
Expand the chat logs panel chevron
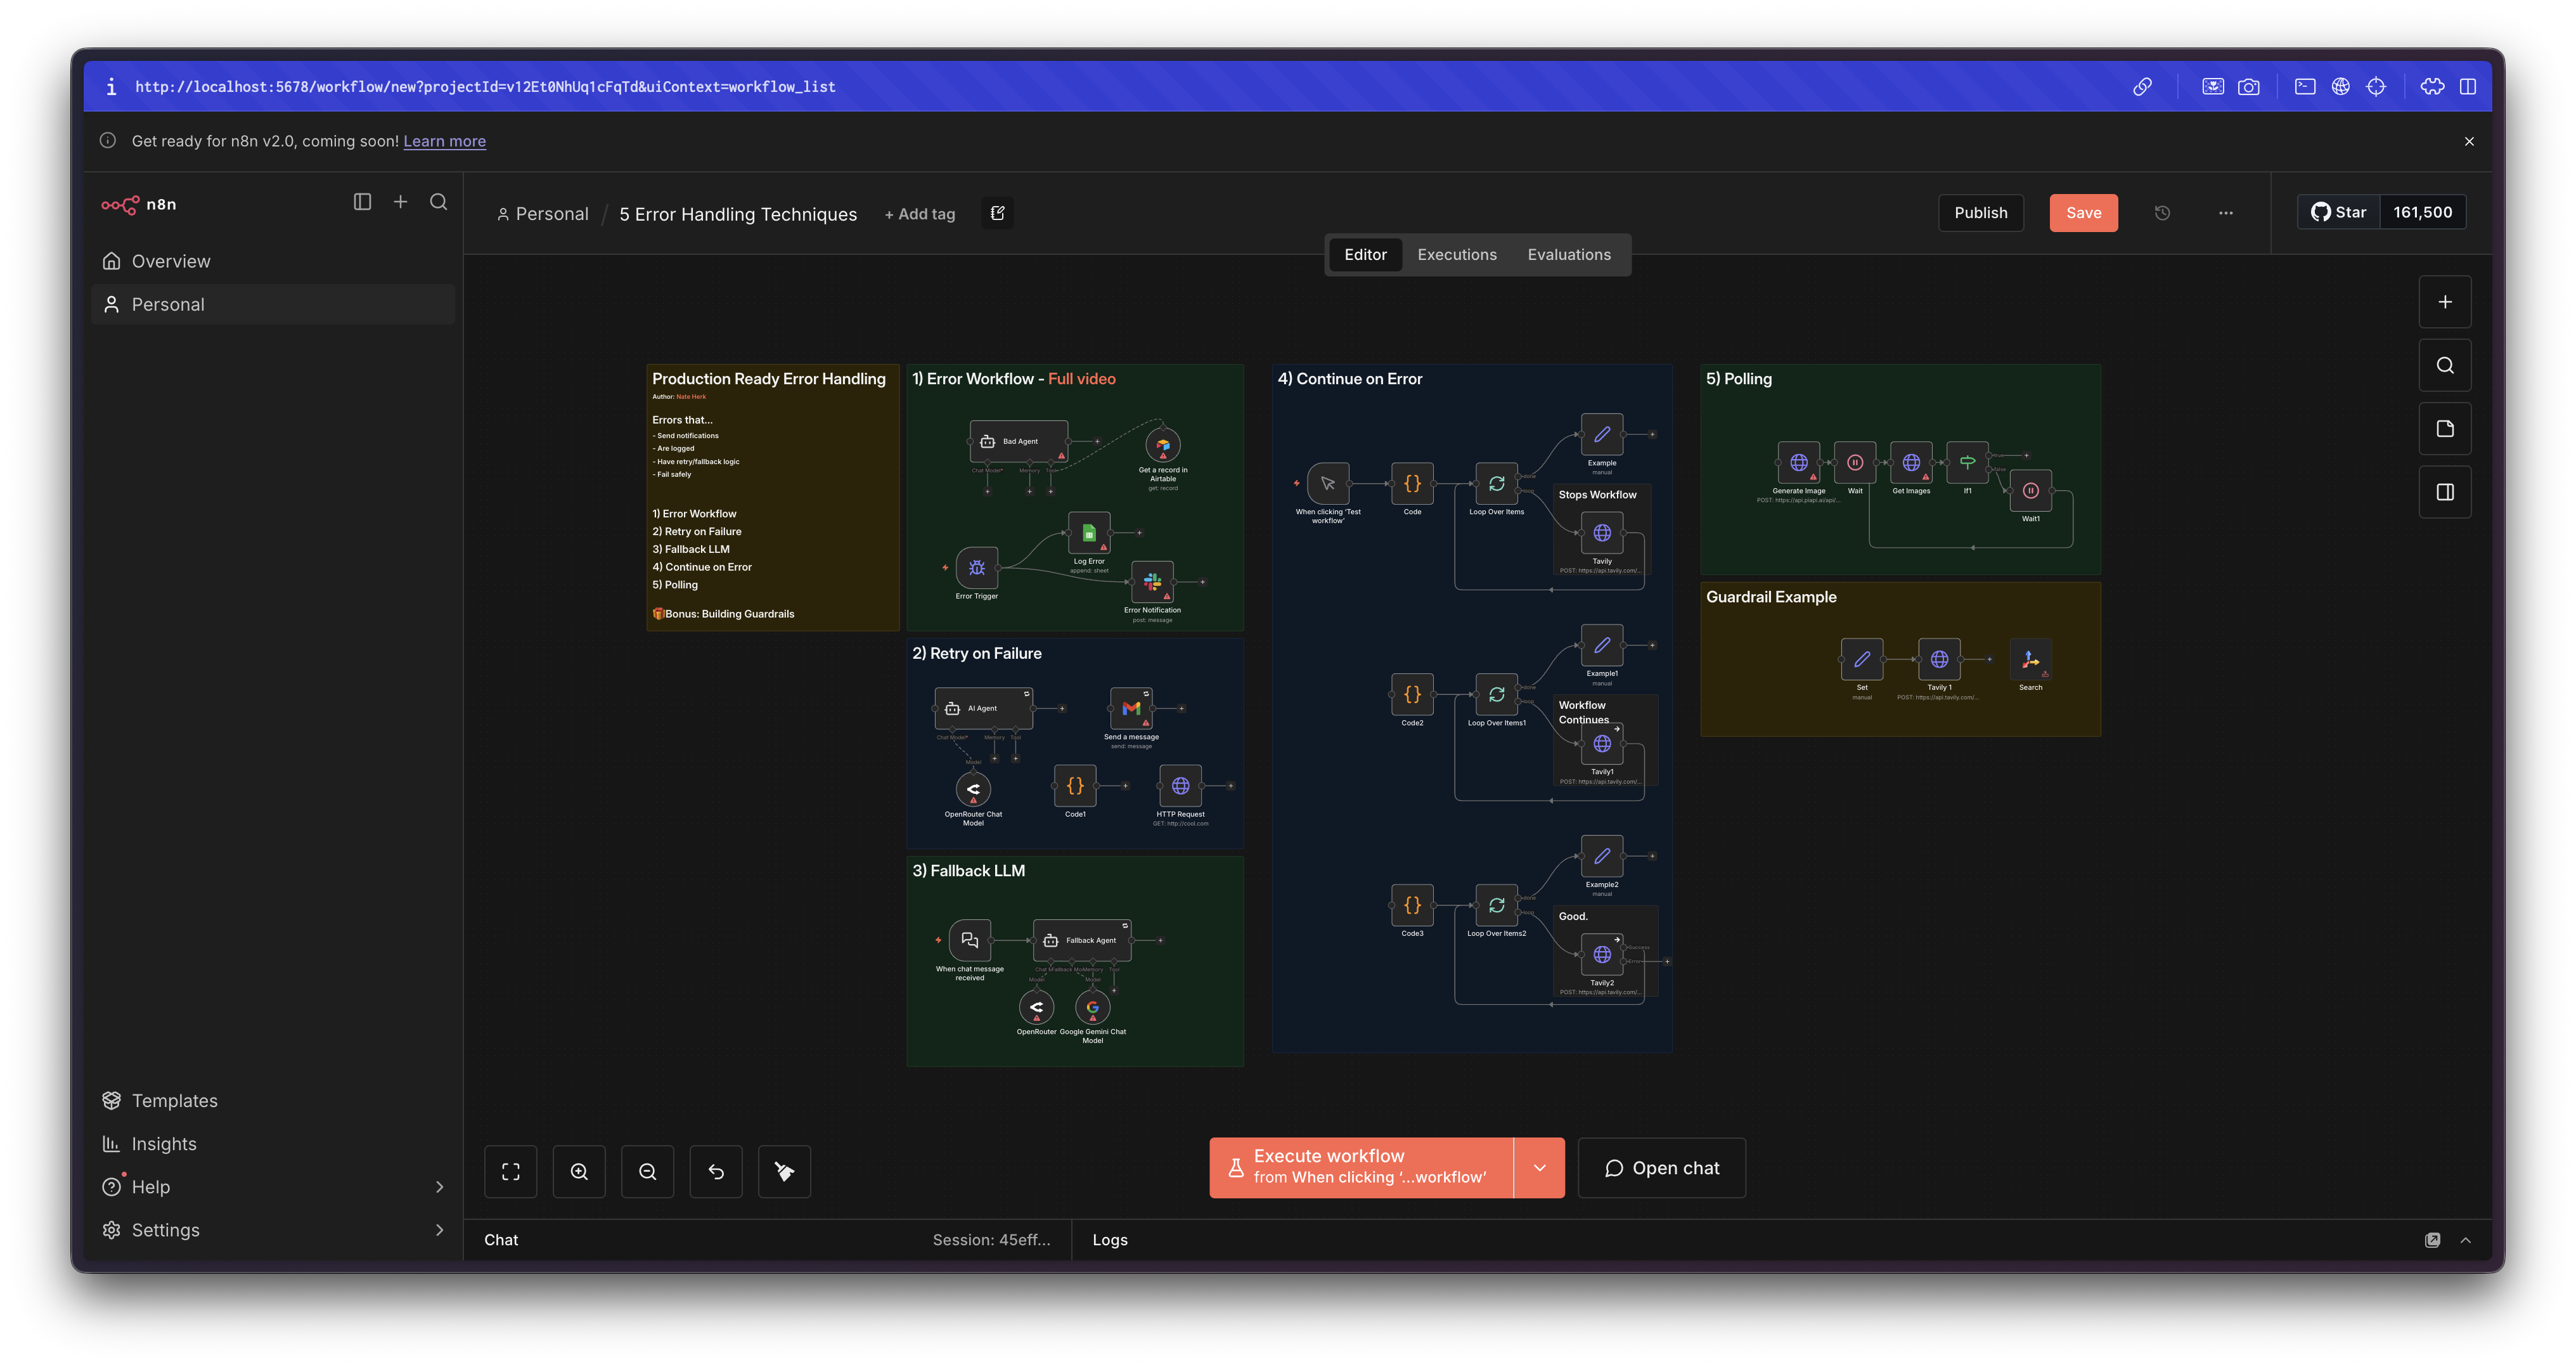point(2465,1240)
